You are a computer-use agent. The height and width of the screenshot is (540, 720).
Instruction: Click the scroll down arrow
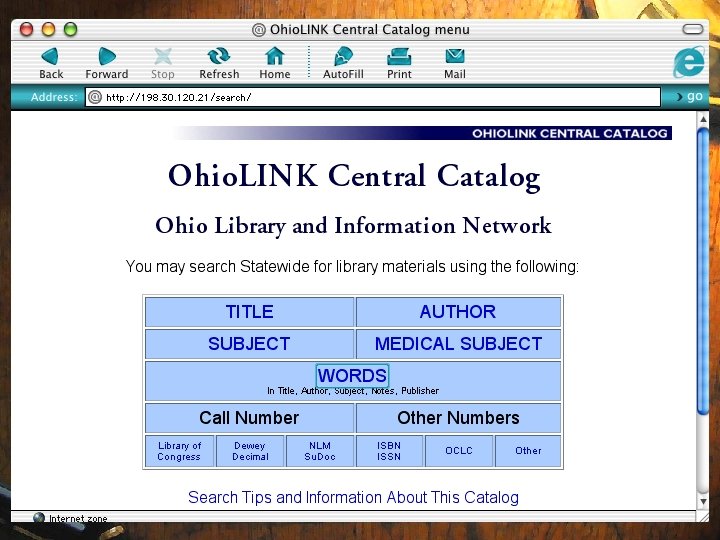(x=703, y=501)
